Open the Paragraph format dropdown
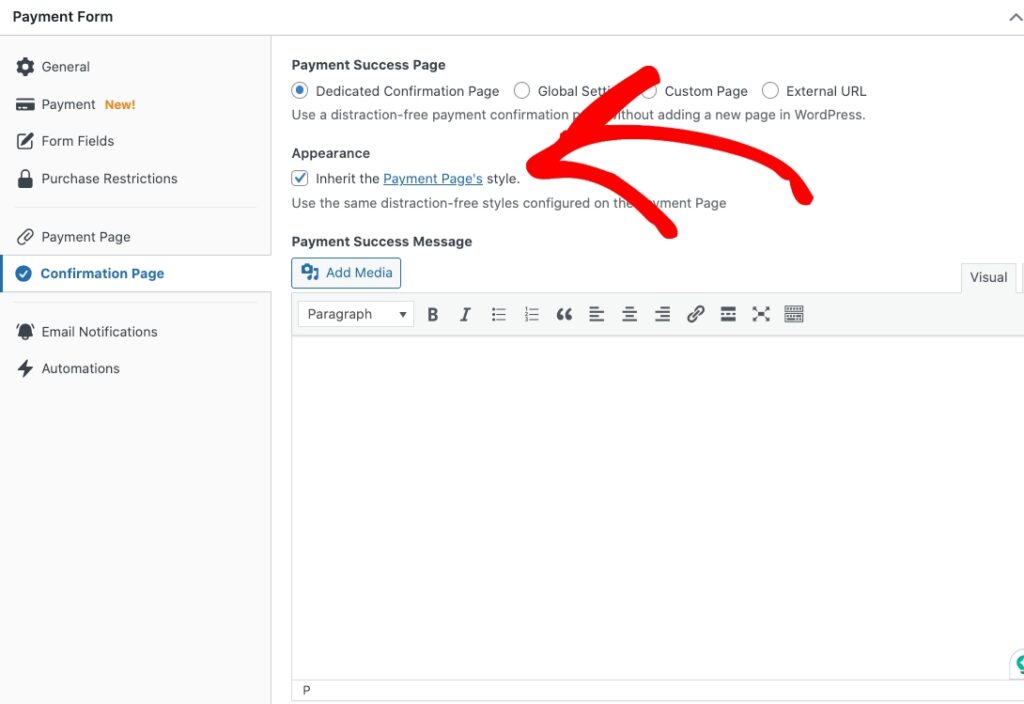Viewport: 1024px width, 704px height. tap(356, 314)
